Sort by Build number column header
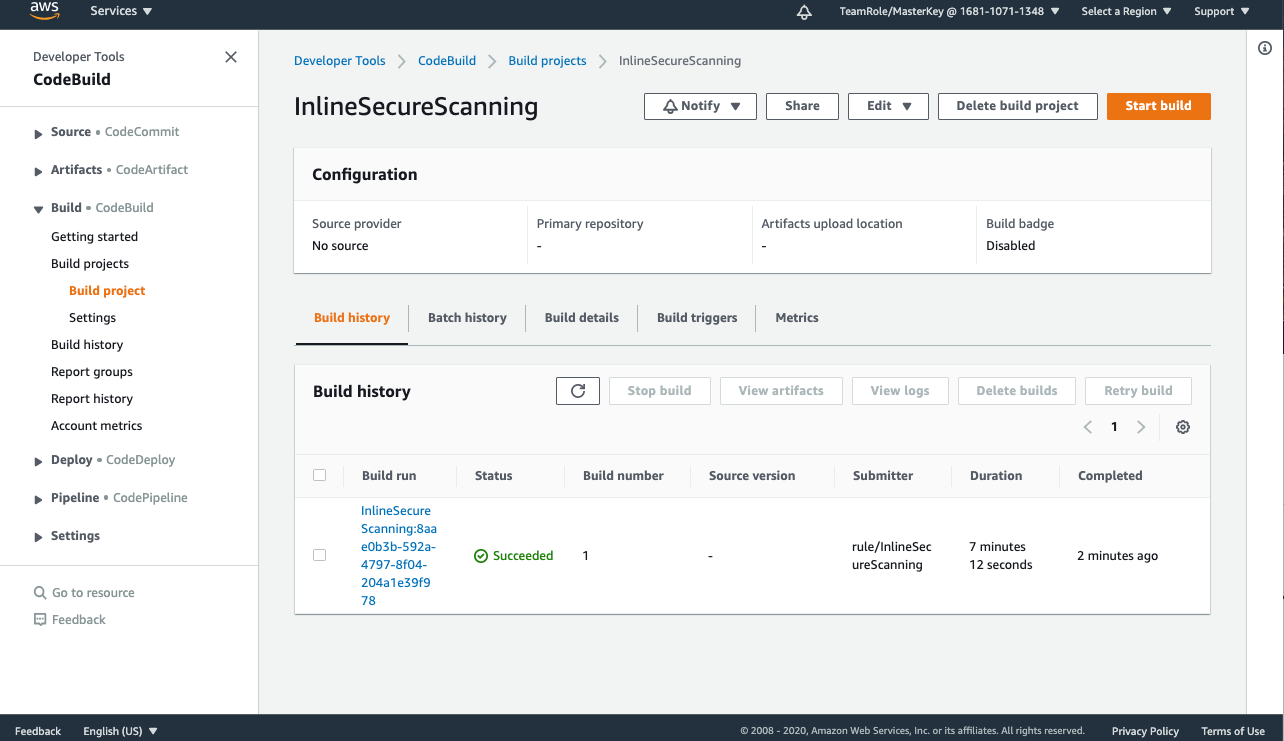This screenshot has width=1284, height=741. [623, 476]
